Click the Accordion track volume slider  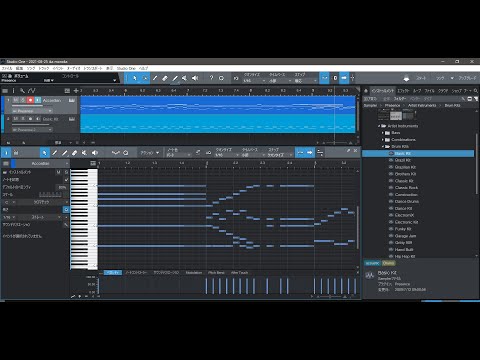[x=32, y=106]
